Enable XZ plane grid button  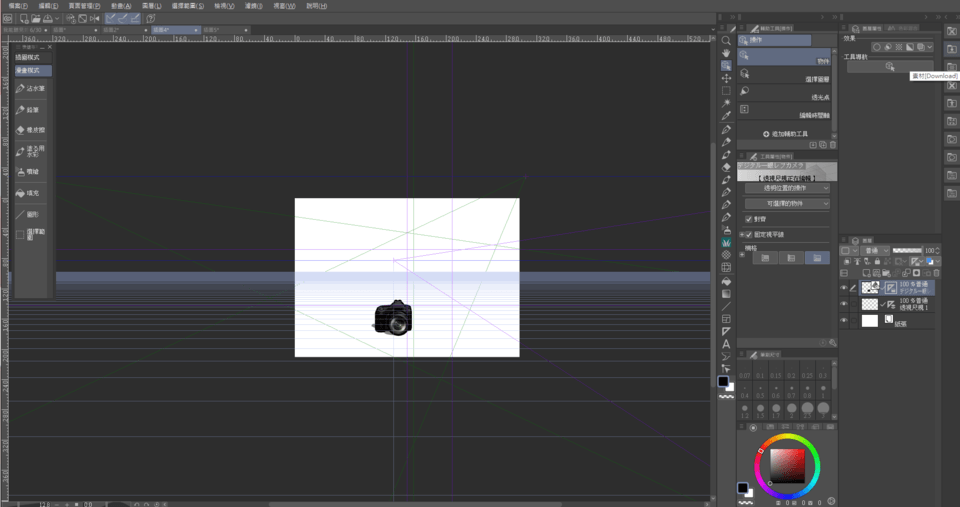click(x=817, y=258)
